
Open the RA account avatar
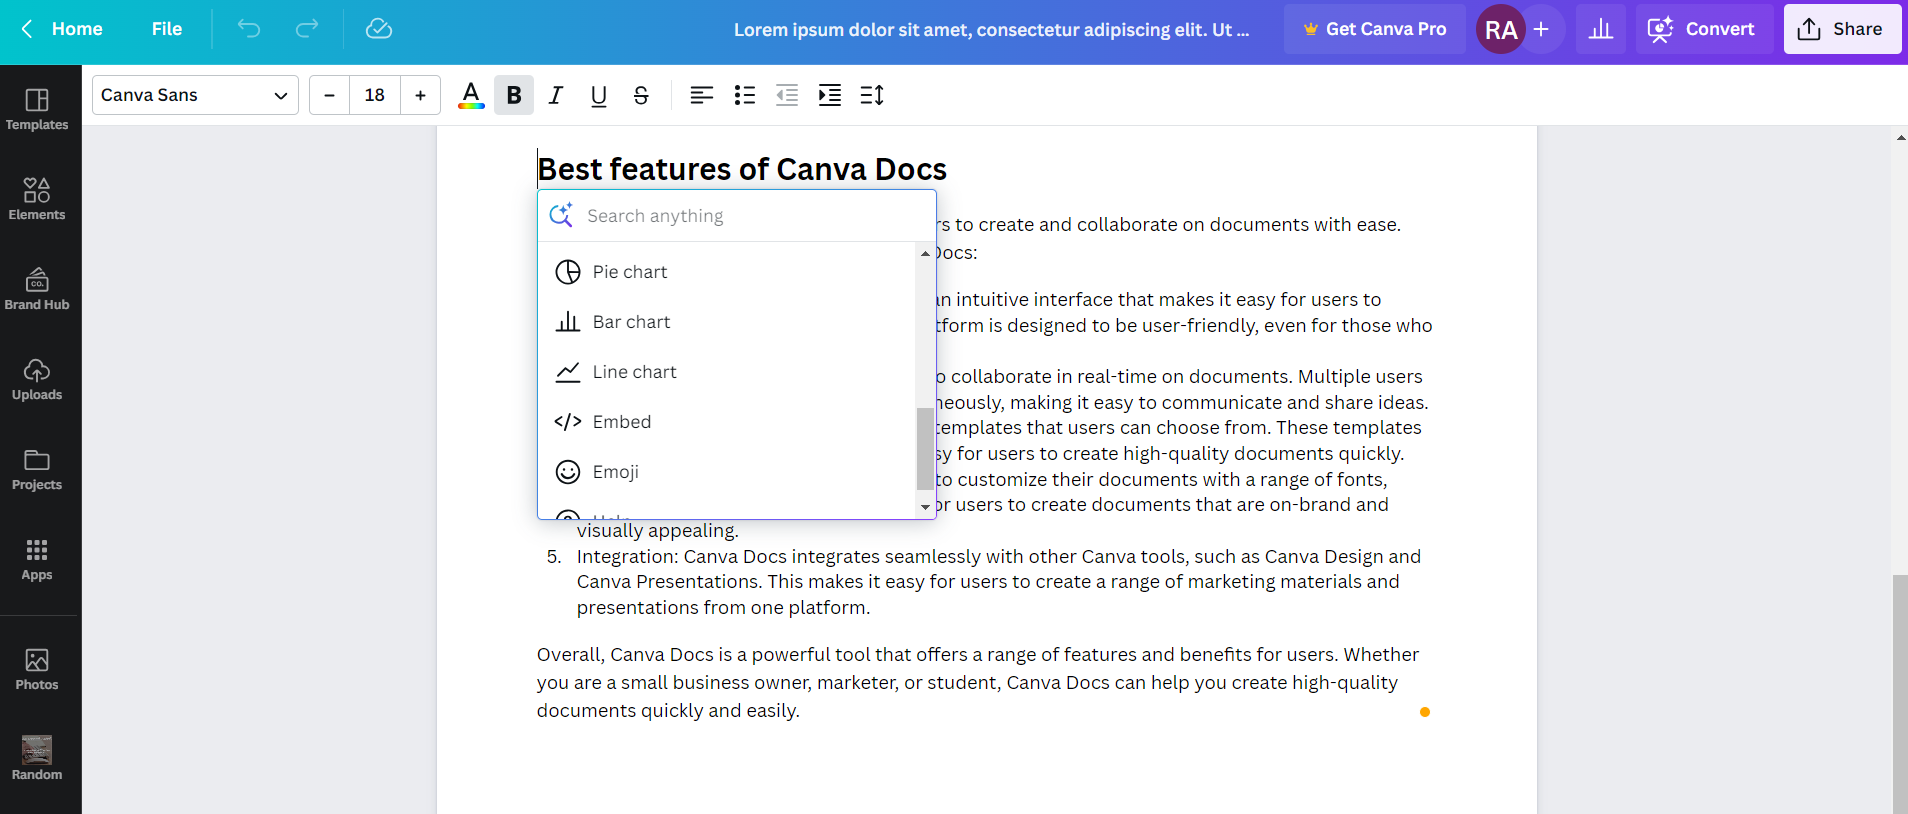(1501, 29)
